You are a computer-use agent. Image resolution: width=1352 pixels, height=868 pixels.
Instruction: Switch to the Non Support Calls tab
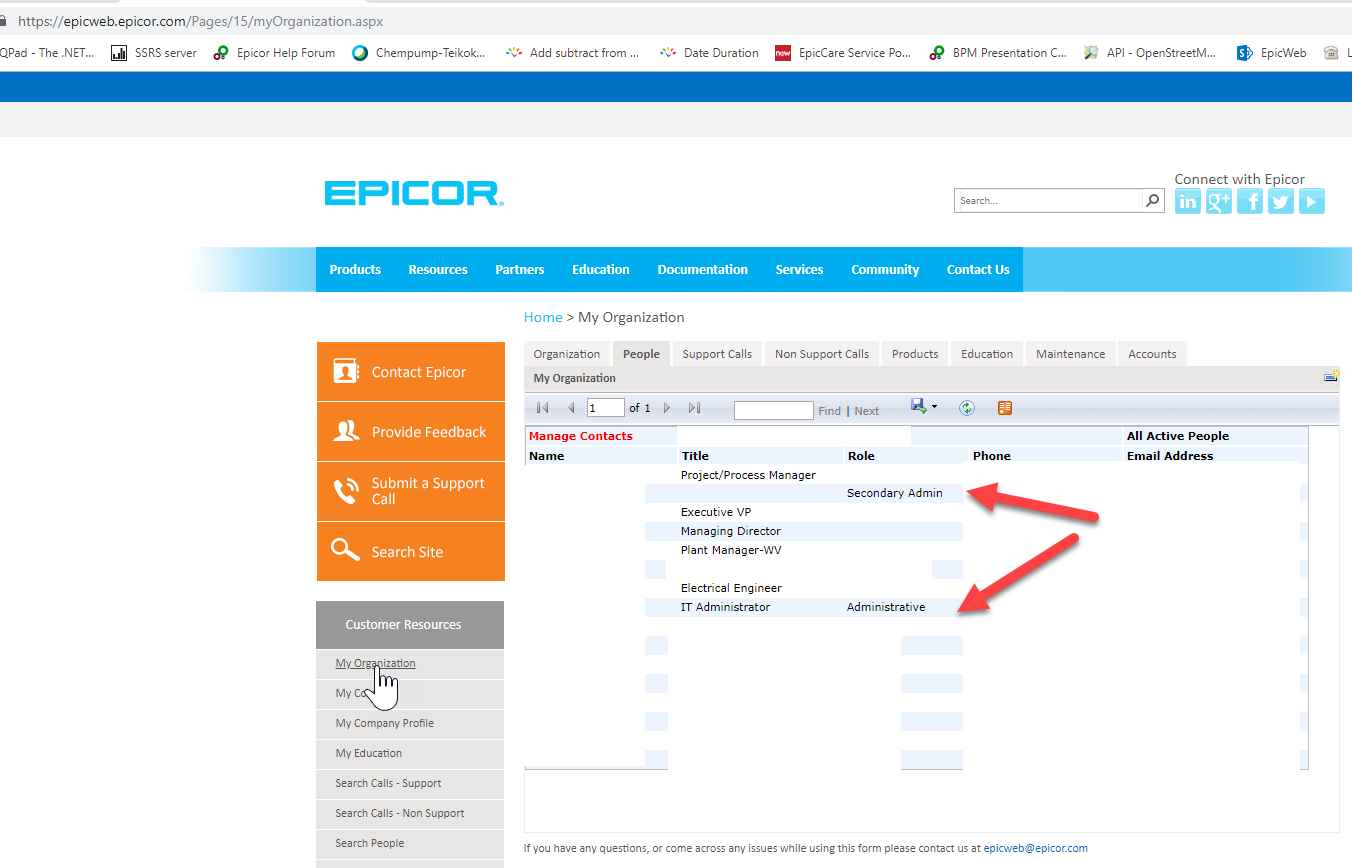click(822, 354)
